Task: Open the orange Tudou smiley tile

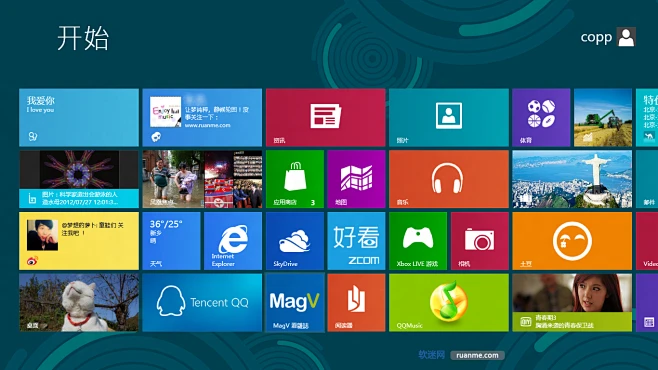Action: [x=572, y=241]
